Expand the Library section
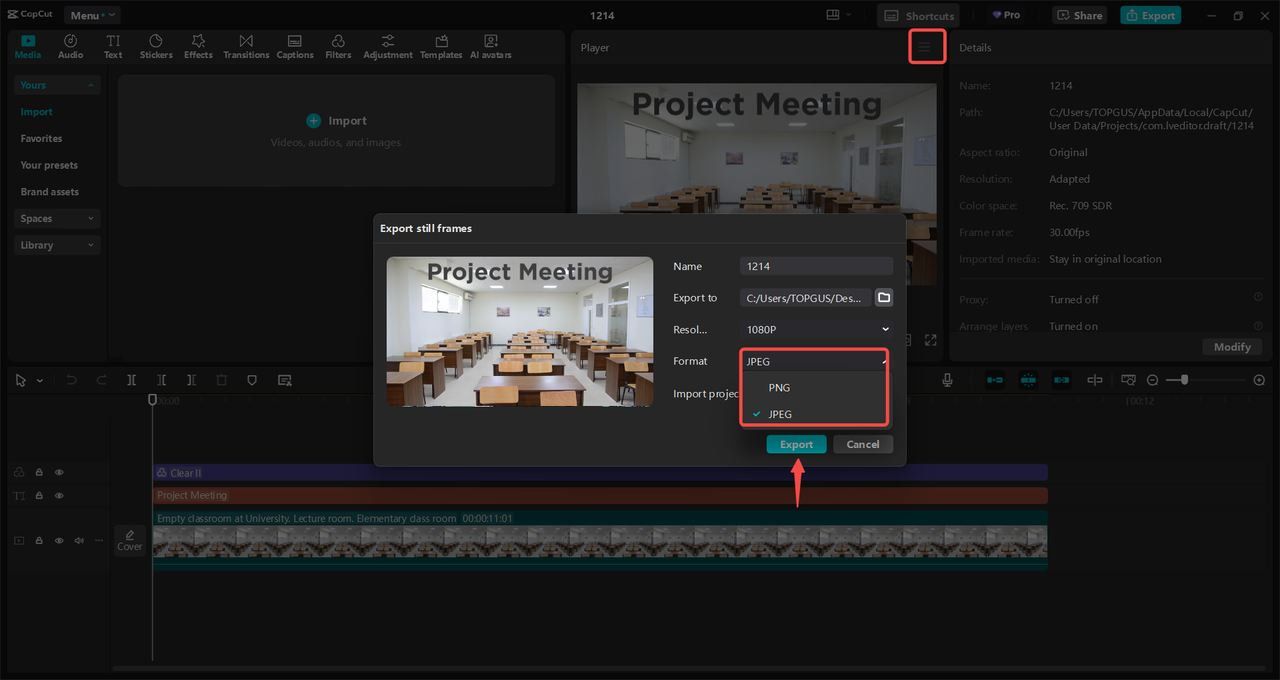Screen dimensions: 1280x680 coord(57,245)
